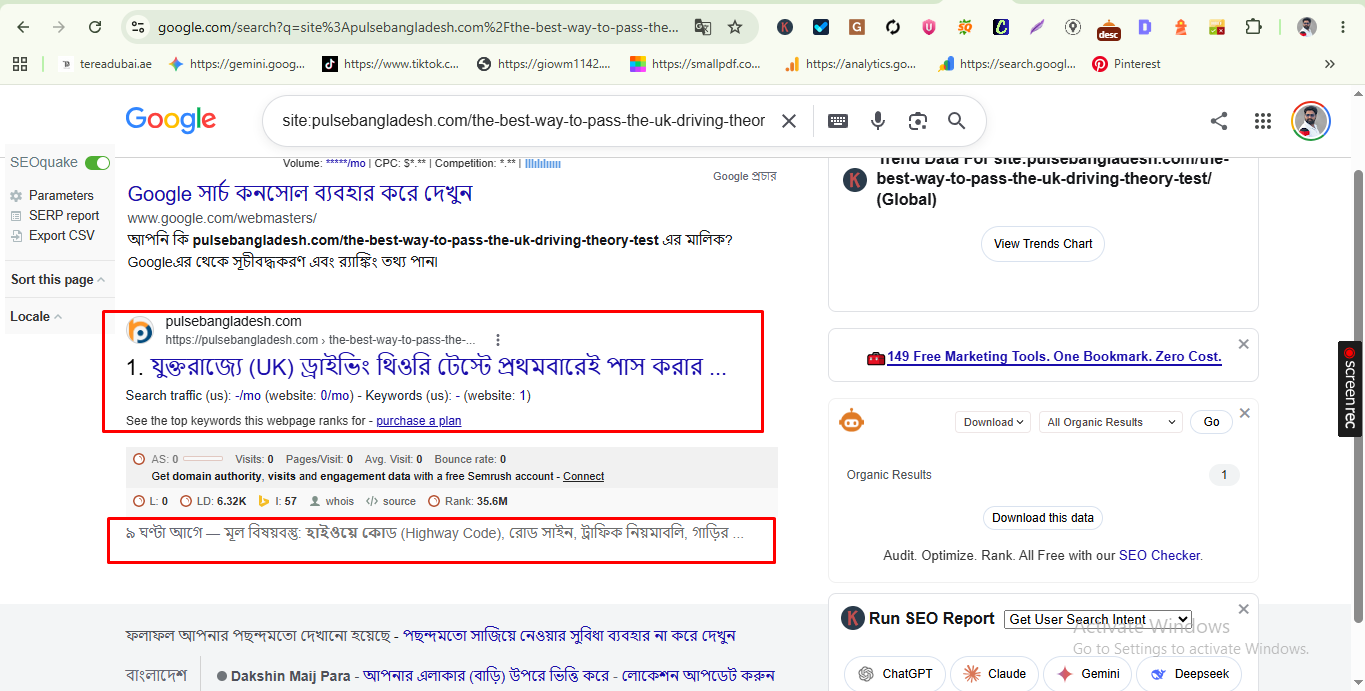This screenshot has height=691, width=1365.
Task: Open the translate page icon in address bar
Action: [x=703, y=27]
